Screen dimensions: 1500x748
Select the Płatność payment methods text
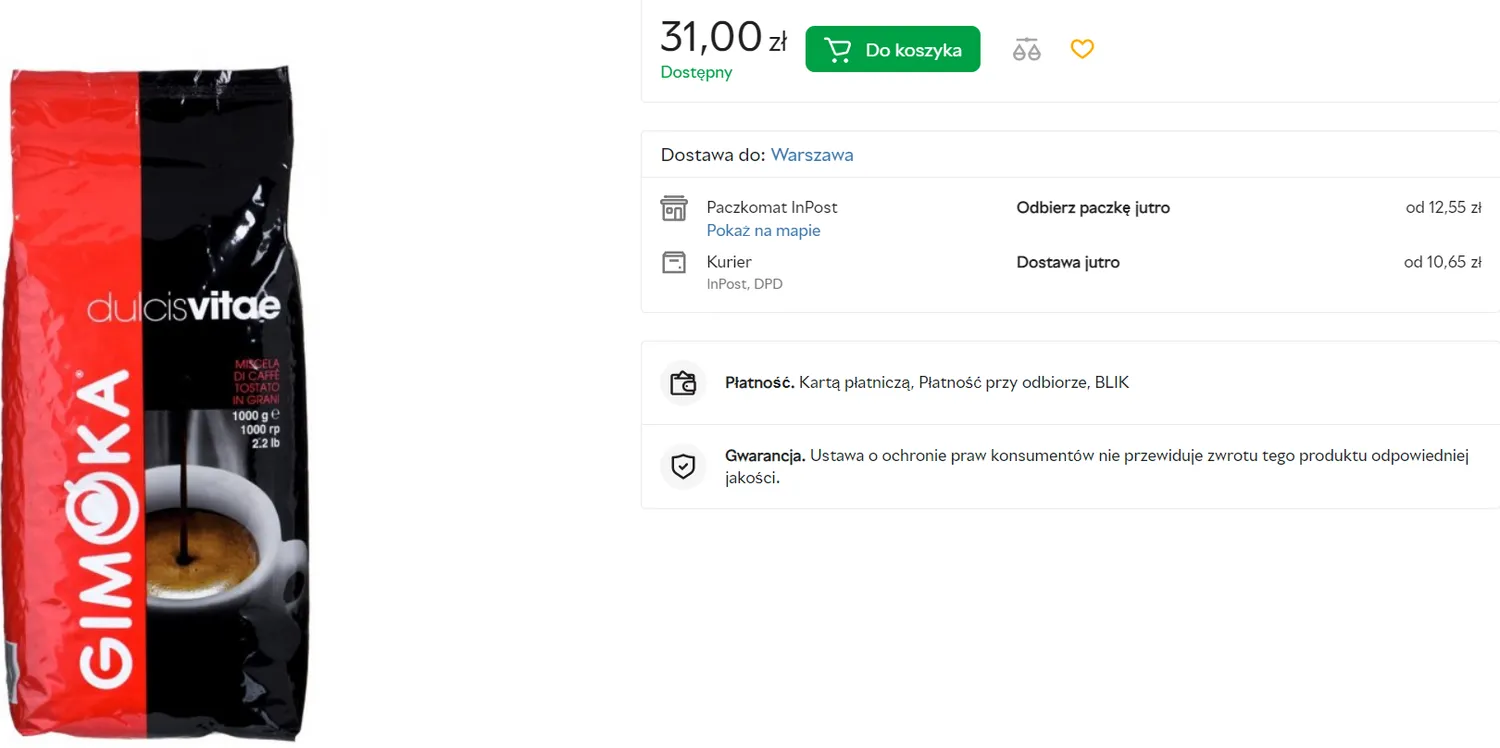pos(927,383)
